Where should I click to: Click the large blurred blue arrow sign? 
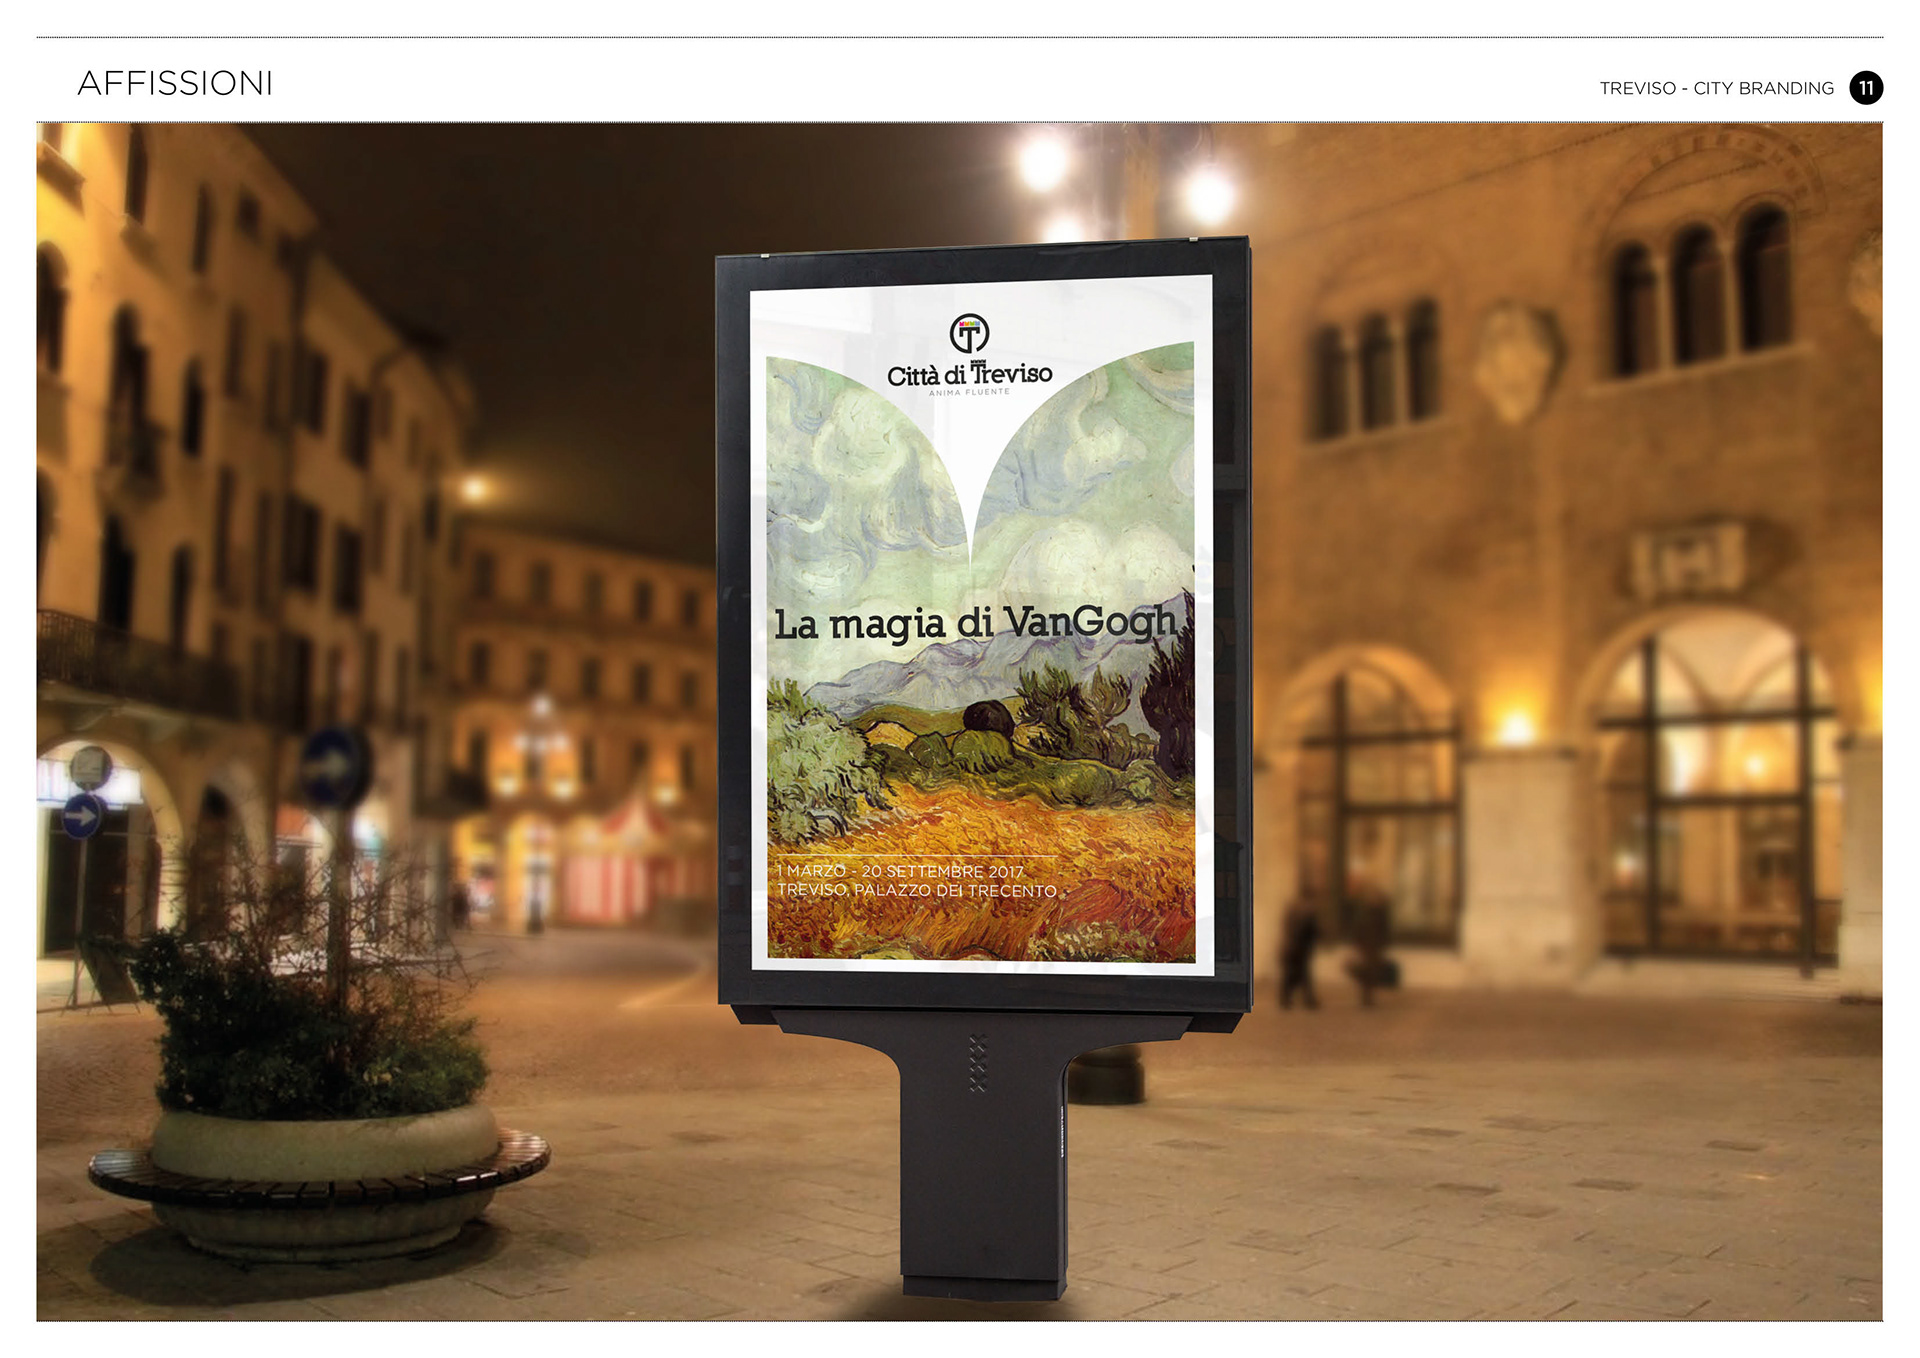335,768
